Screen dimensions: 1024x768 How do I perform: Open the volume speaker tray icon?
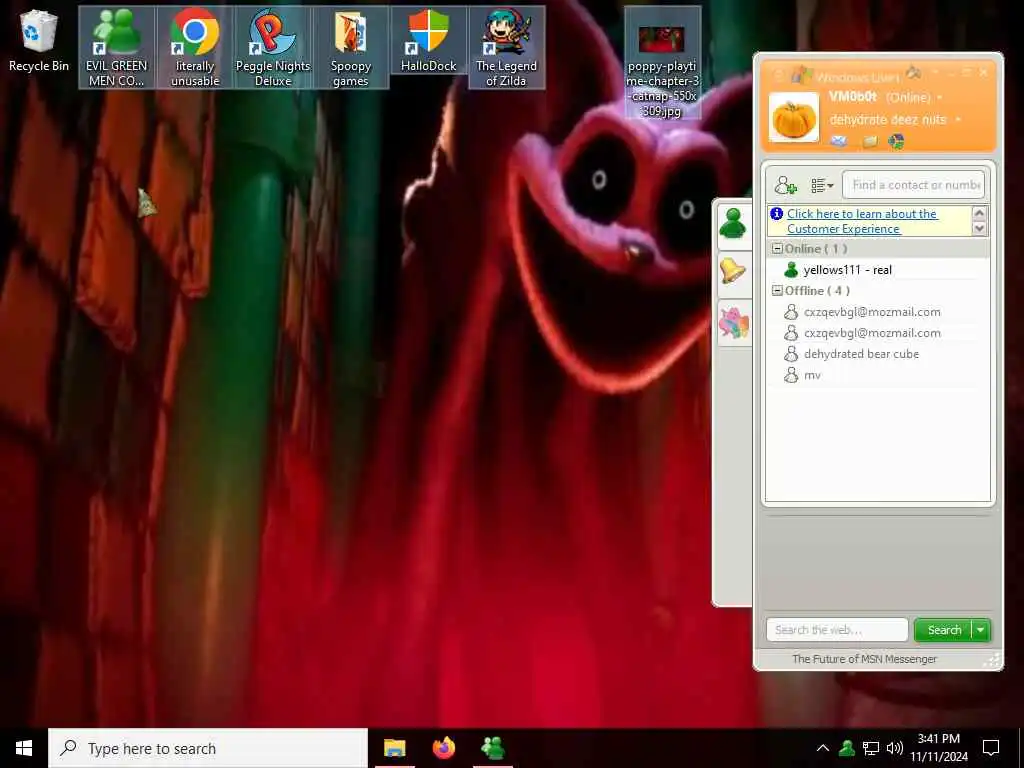pos(895,748)
